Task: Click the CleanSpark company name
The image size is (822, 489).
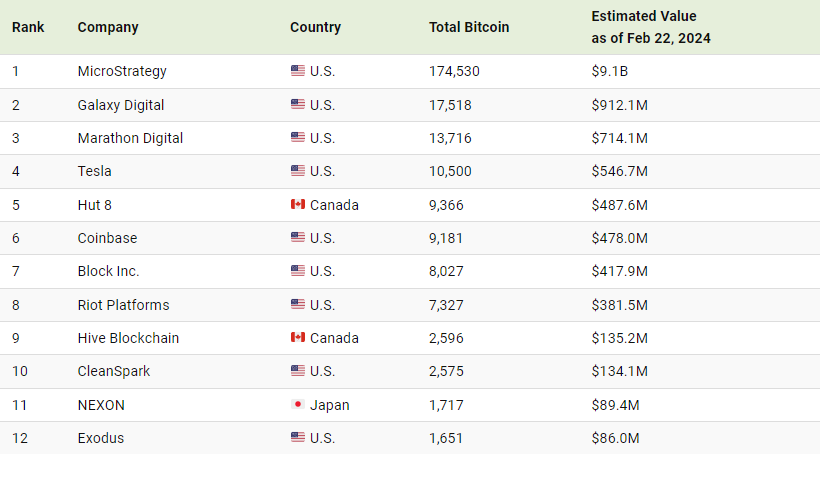Action: click(x=114, y=371)
